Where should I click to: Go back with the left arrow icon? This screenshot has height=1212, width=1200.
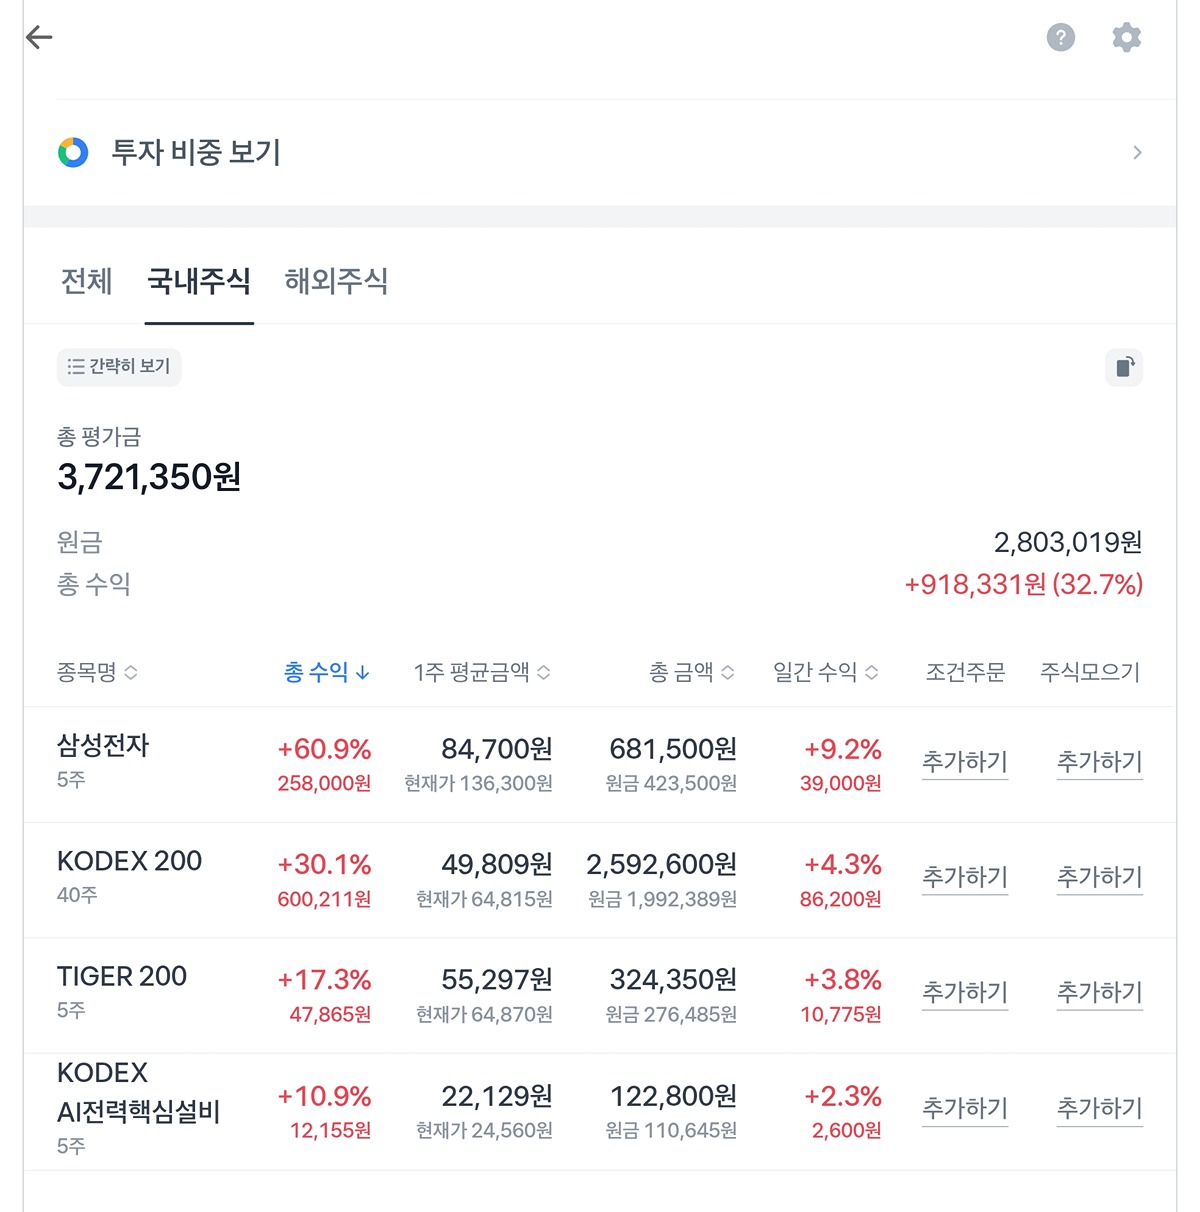coord(39,38)
